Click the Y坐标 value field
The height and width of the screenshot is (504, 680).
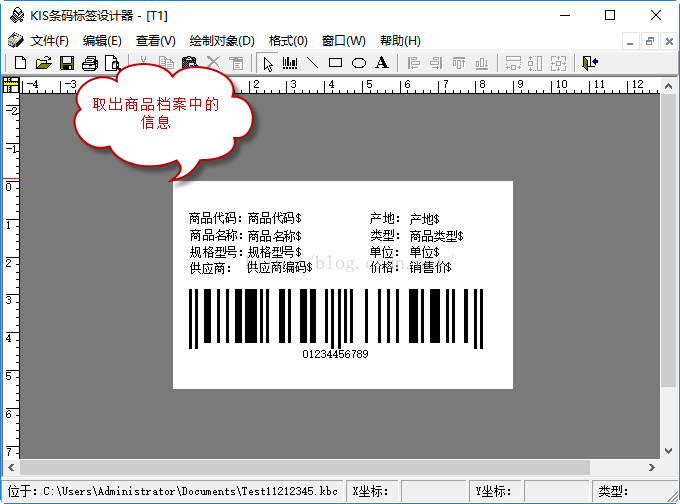point(556,491)
